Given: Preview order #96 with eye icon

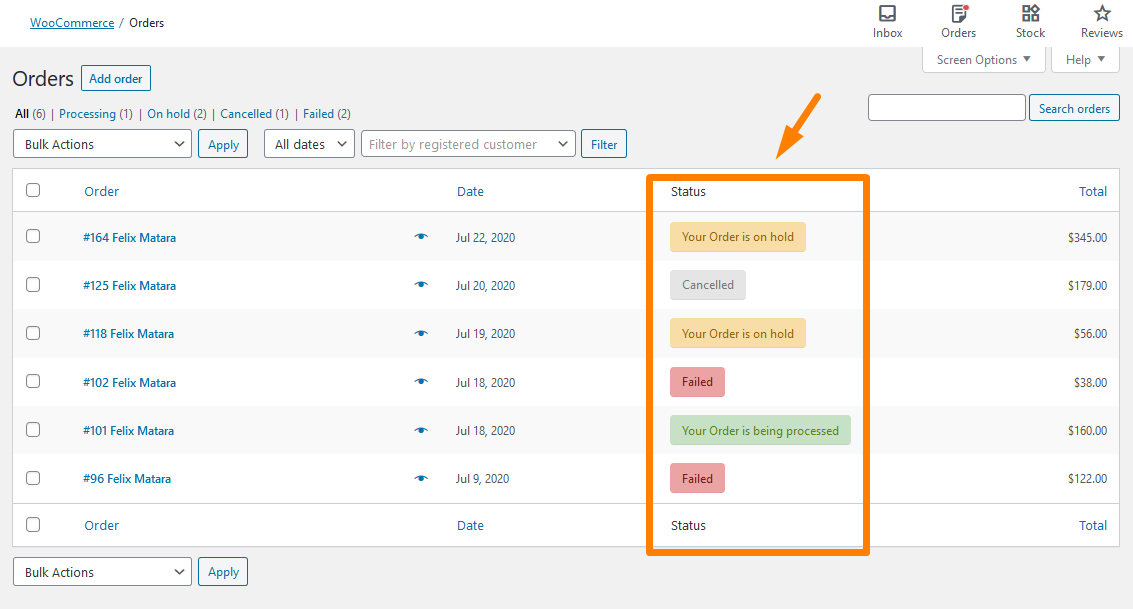Looking at the screenshot, I should 421,478.
